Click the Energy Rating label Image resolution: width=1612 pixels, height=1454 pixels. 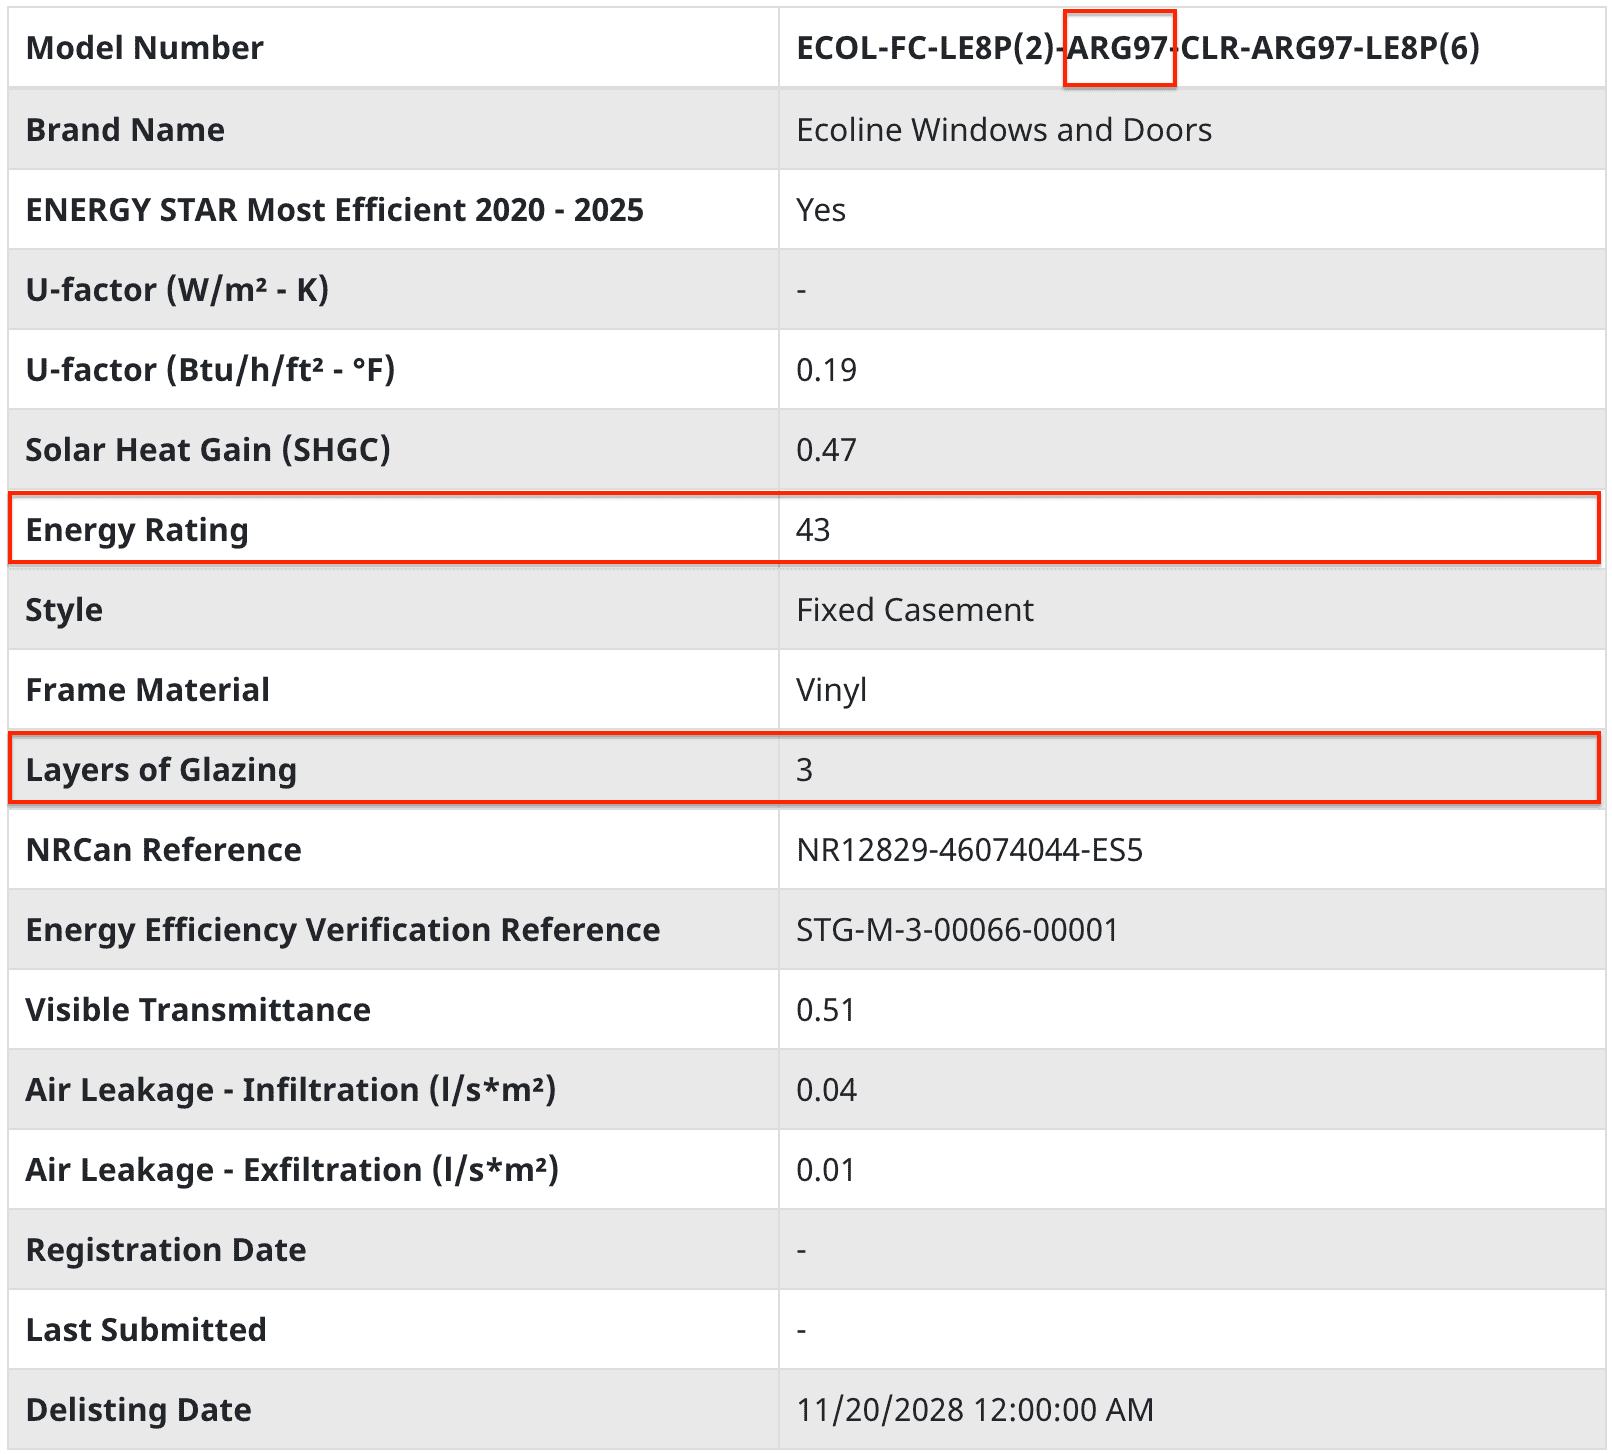click(x=137, y=530)
